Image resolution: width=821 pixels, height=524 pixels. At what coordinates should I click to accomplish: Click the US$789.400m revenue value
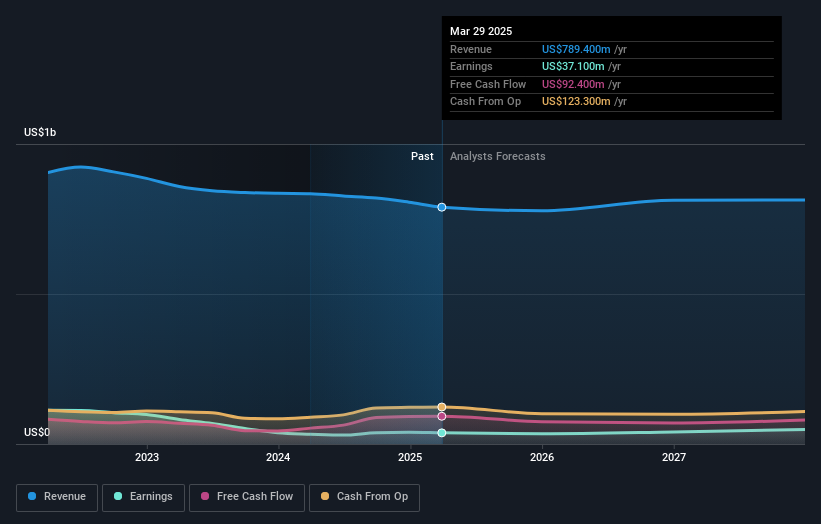pyautogui.click(x=576, y=49)
